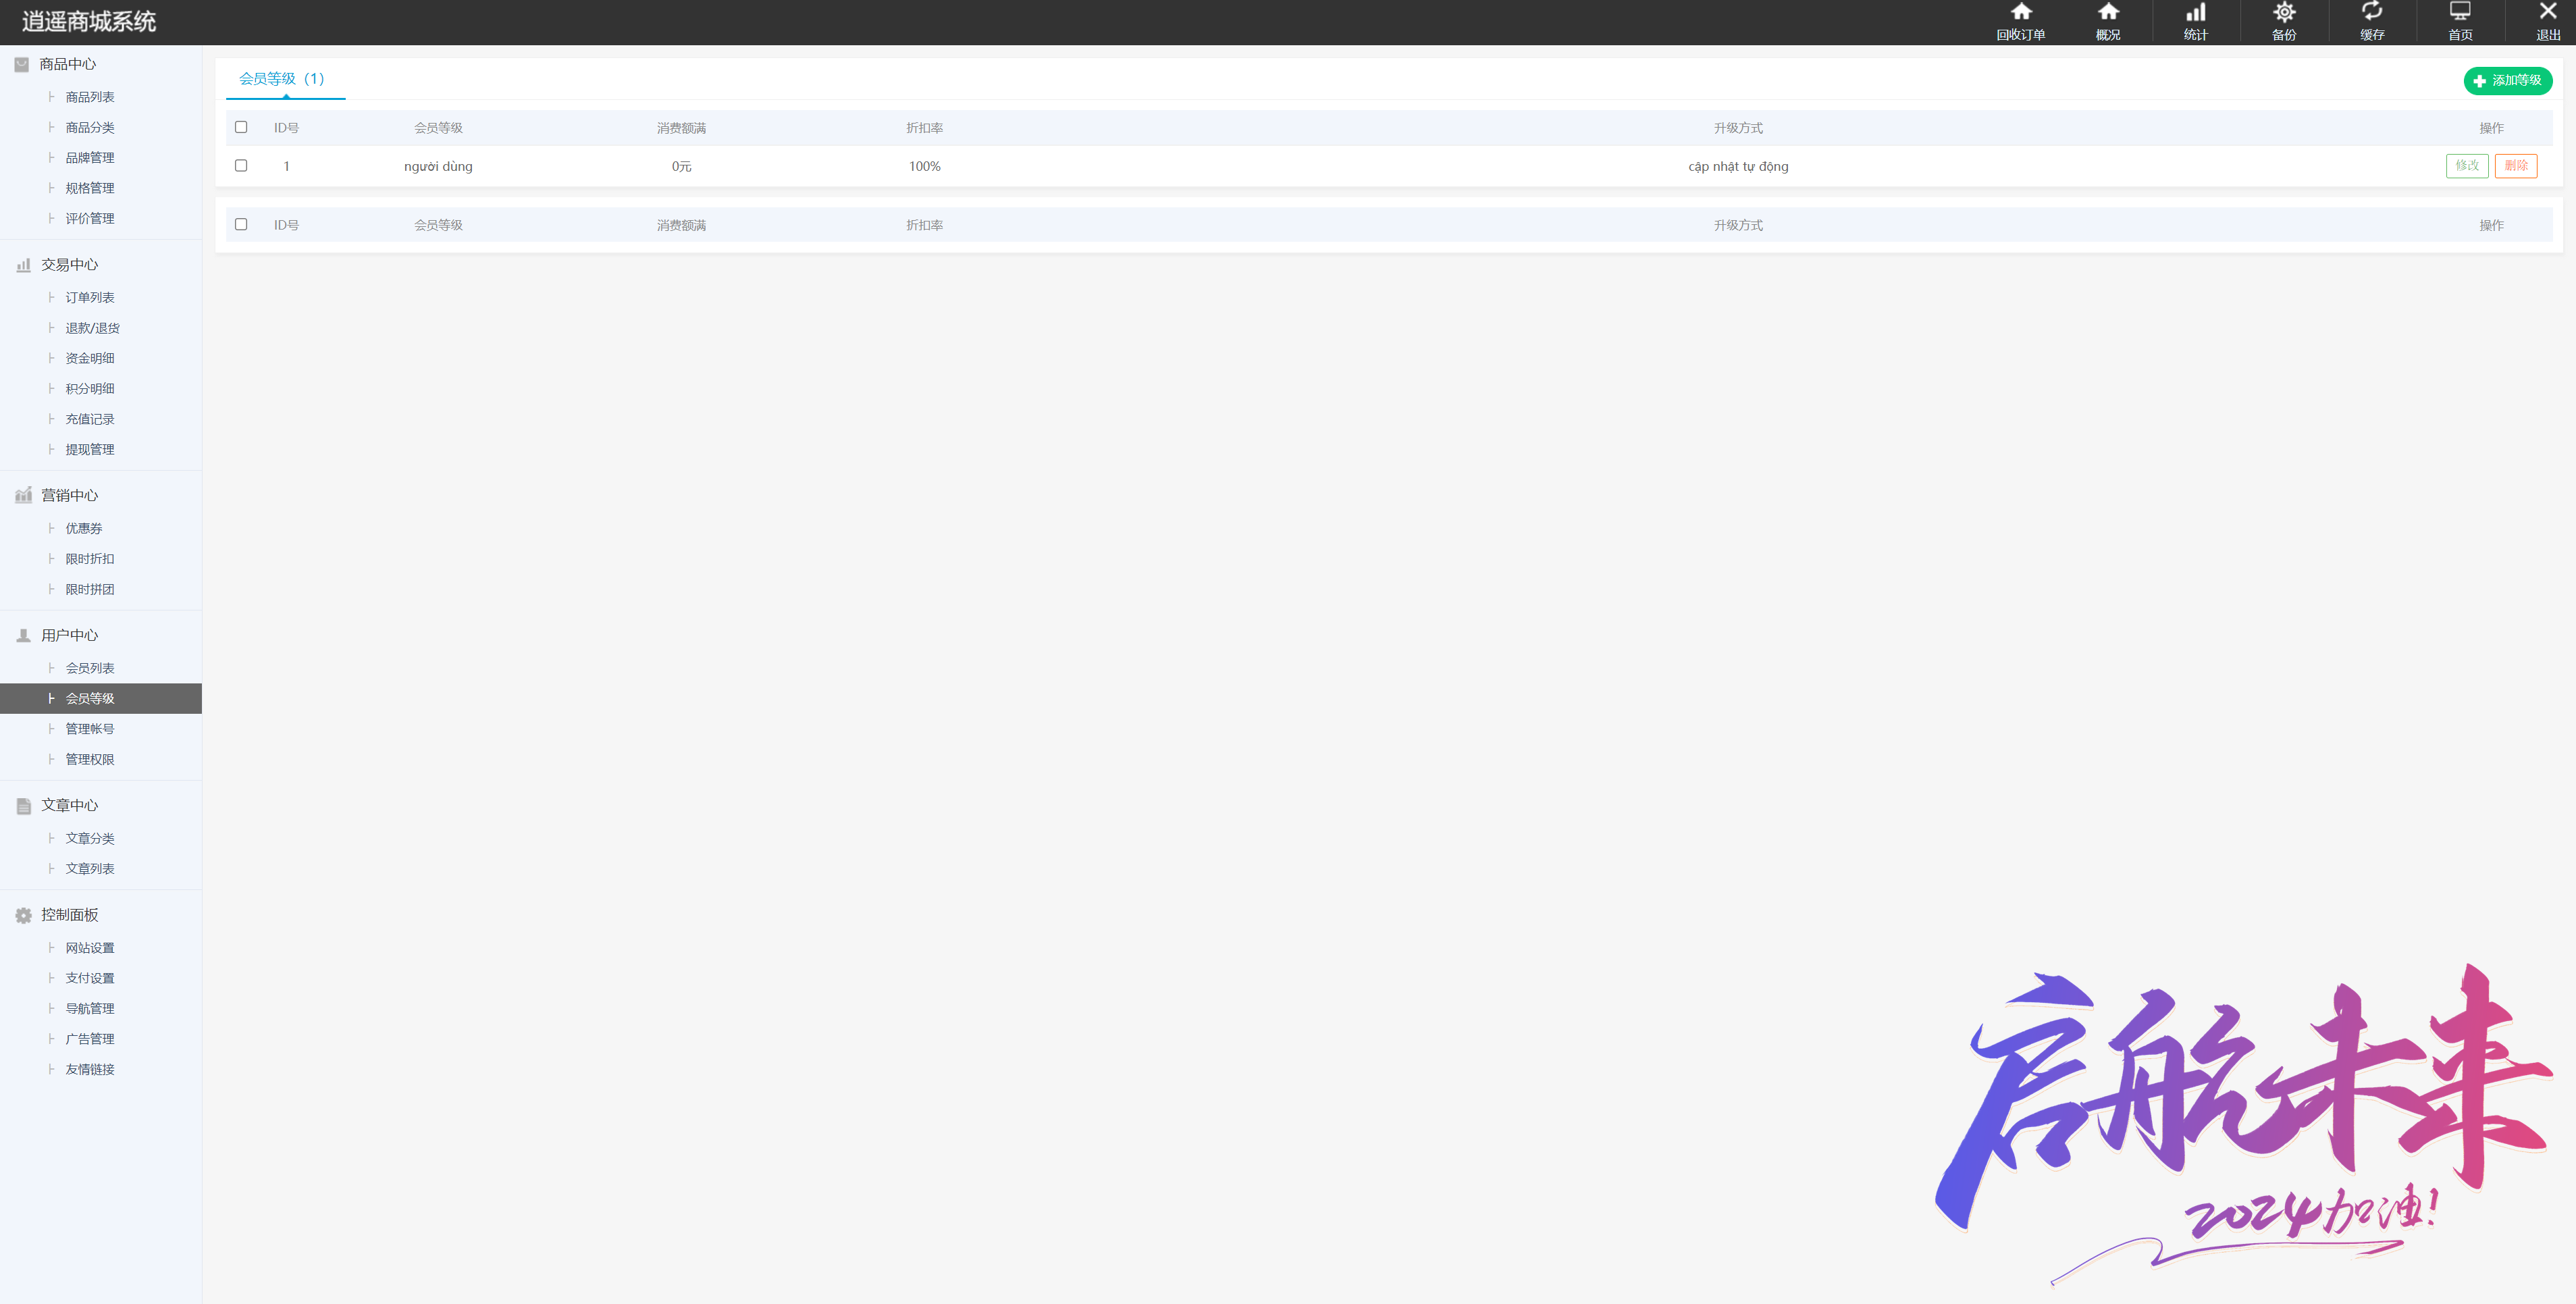The image size is (2576, 1304).
Task: Click the 删除 button for người dùng
Action: 2516,166
